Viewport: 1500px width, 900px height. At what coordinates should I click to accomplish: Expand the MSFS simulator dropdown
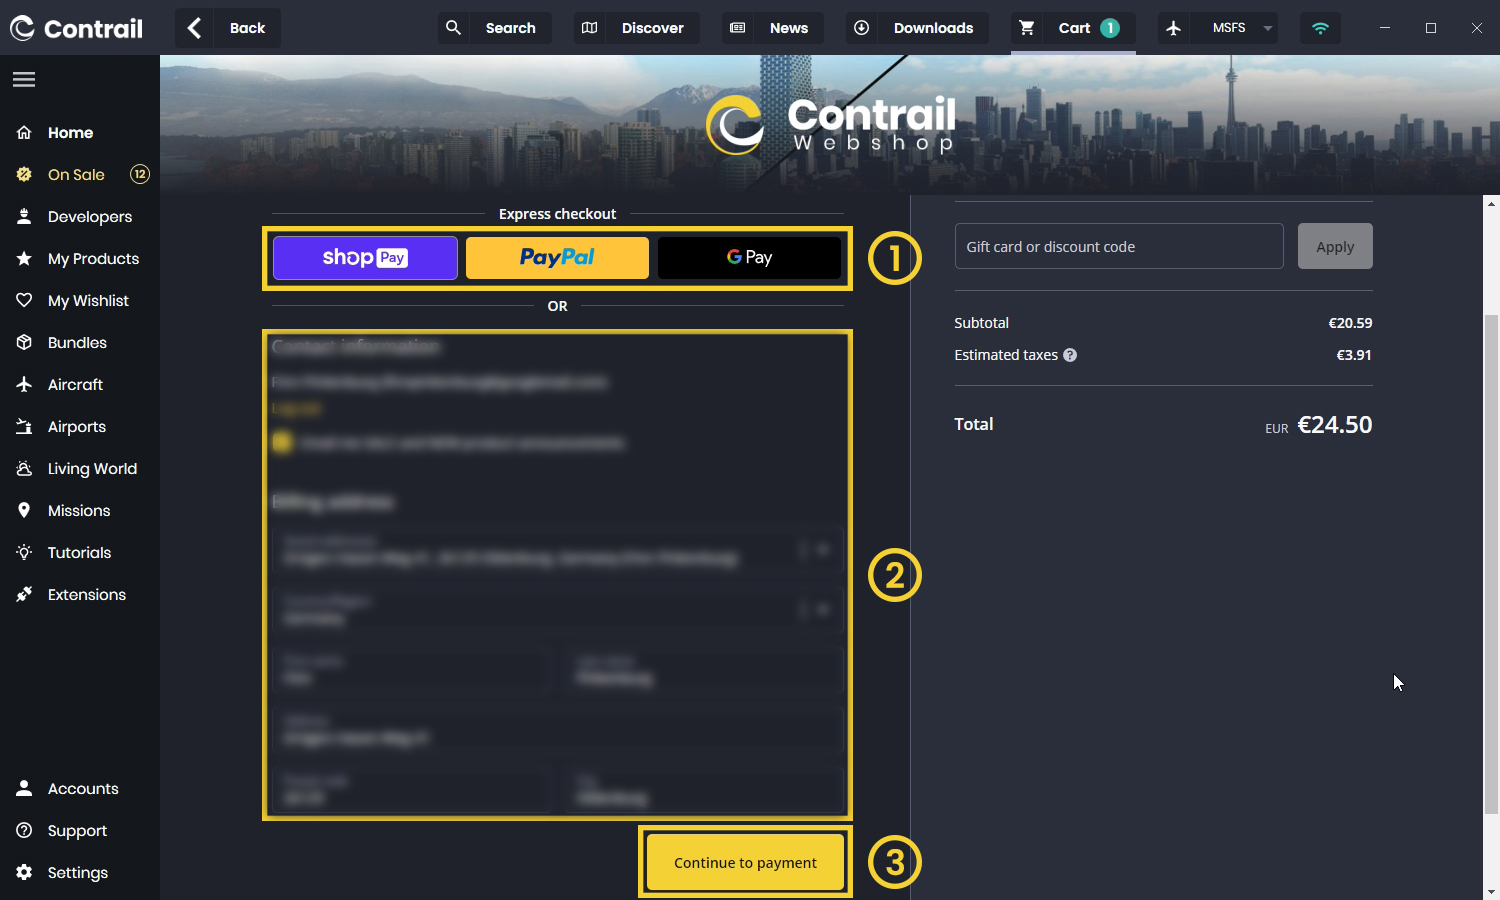(x=1267, y=28)
